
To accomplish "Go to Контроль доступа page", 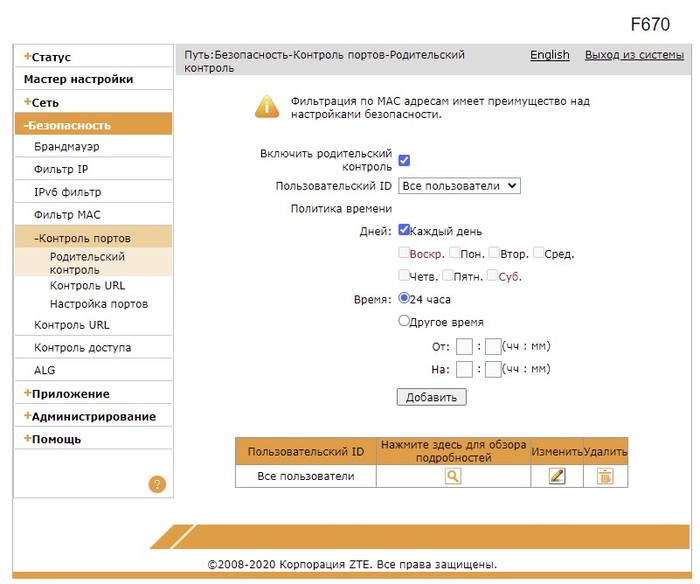I will tap(83, 347).
